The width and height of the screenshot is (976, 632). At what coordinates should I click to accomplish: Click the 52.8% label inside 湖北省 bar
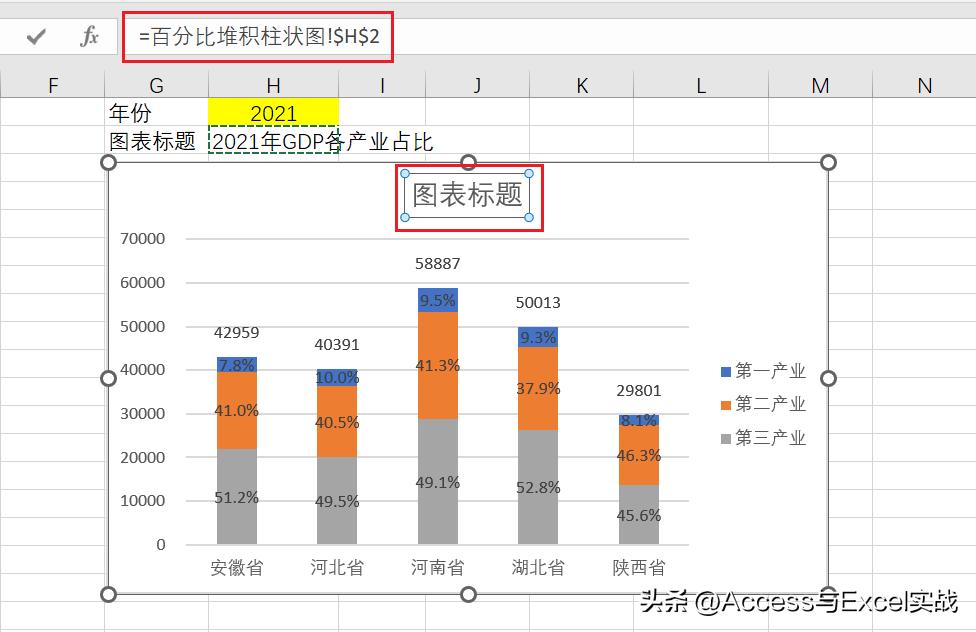tap(537, 488)
